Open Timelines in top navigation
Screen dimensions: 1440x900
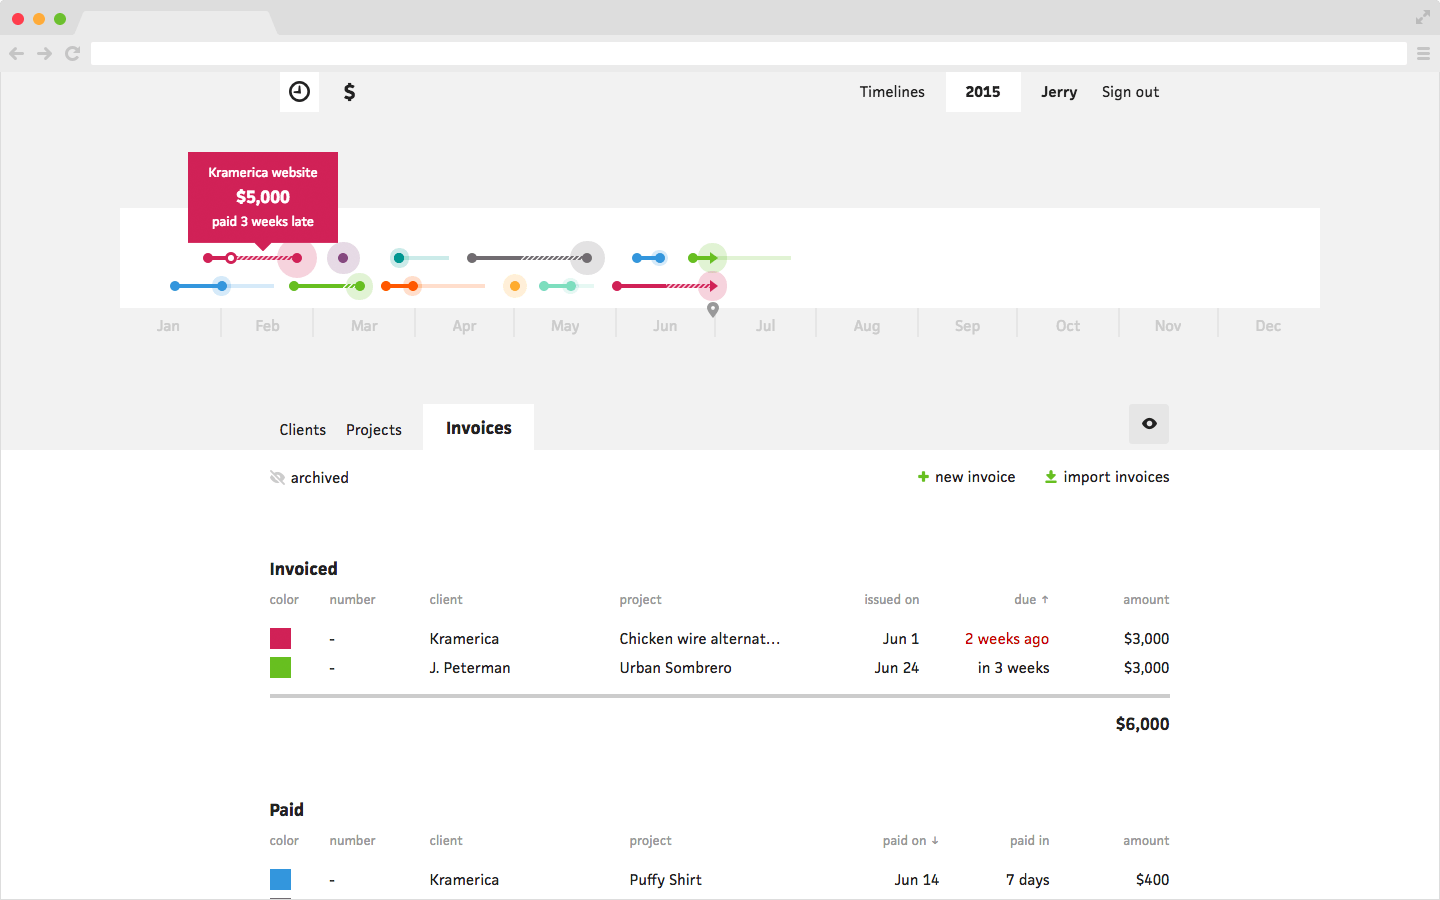coord(892,92)
